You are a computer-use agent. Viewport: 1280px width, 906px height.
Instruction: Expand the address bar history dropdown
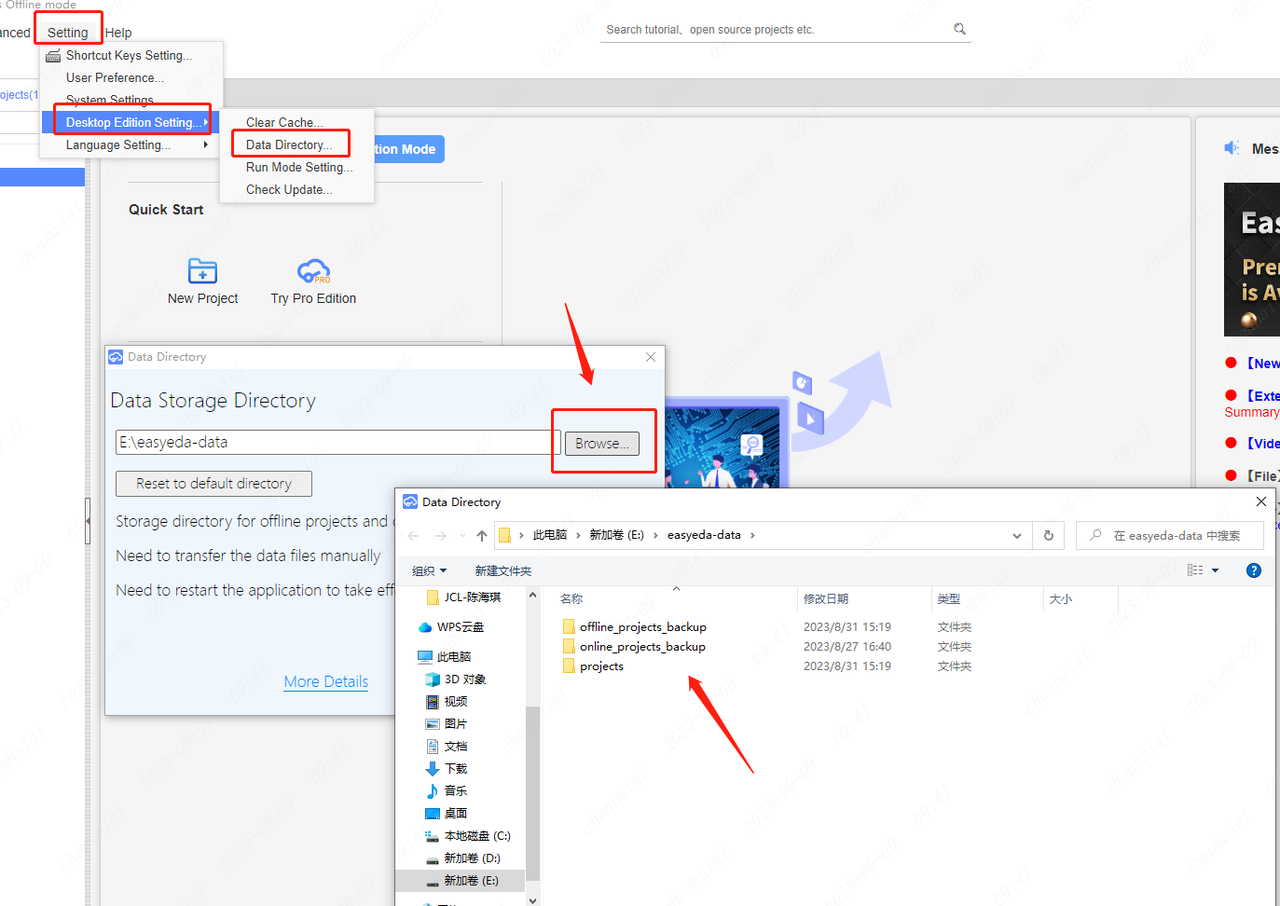[x=1018, y=535]
